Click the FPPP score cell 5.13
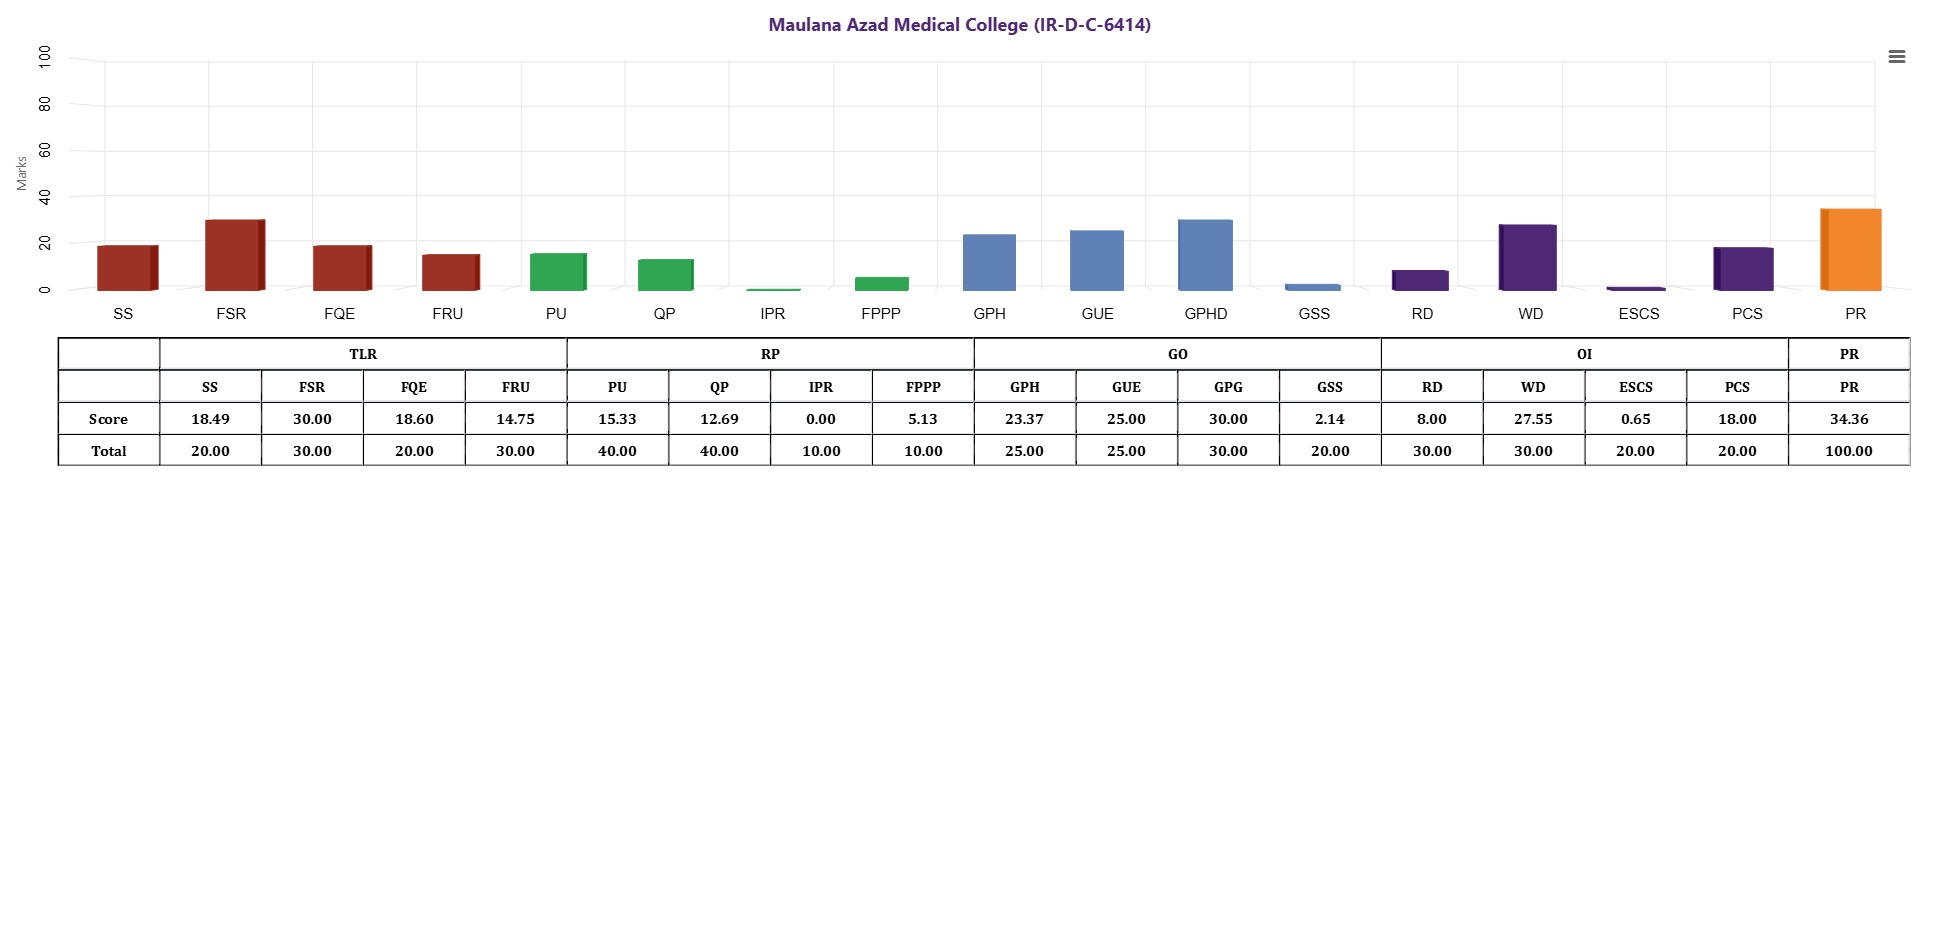The width and height of the screenshot is (1935, 945). tap(923, 419)
